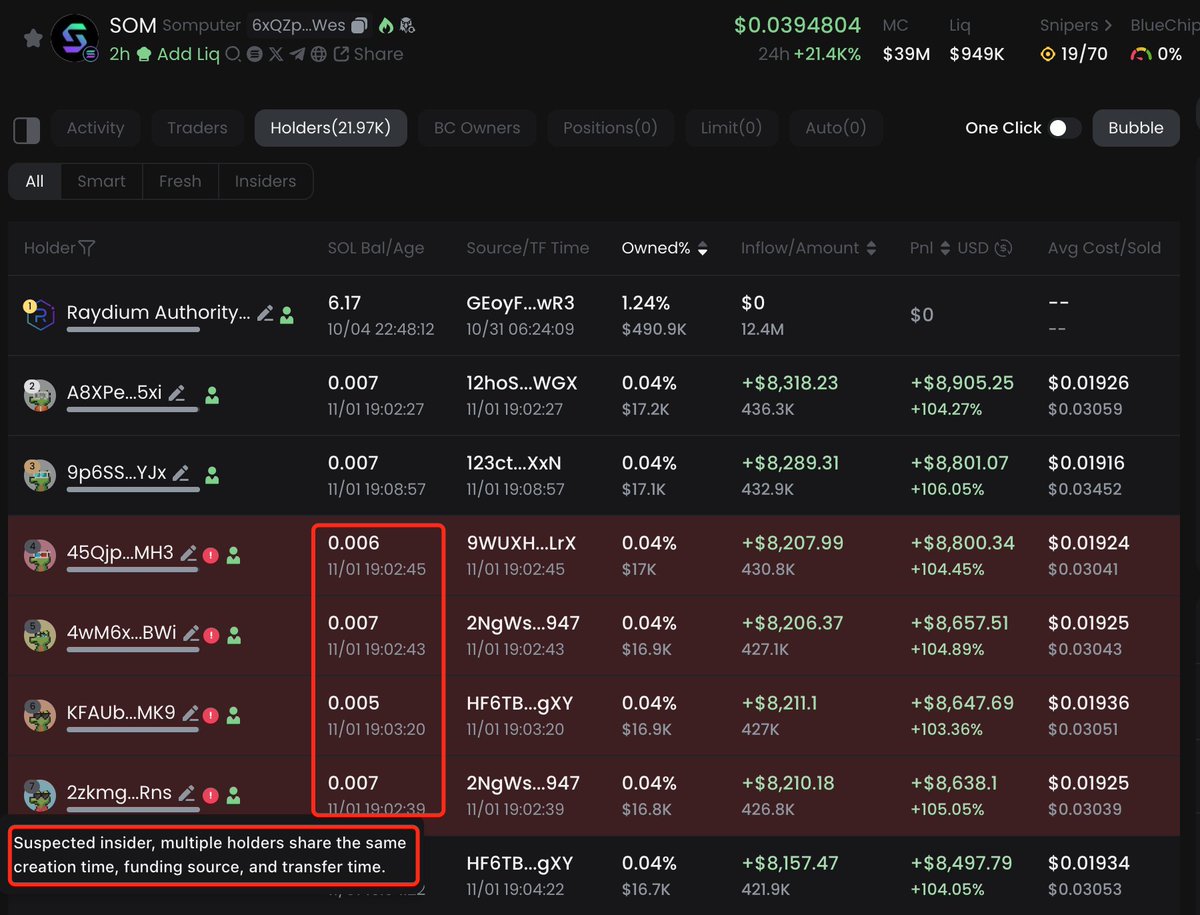Viewport: 1200px width, 915px height.
Task: Click the yellow sniper target icon near 19/70
Action: [1048, 54]
